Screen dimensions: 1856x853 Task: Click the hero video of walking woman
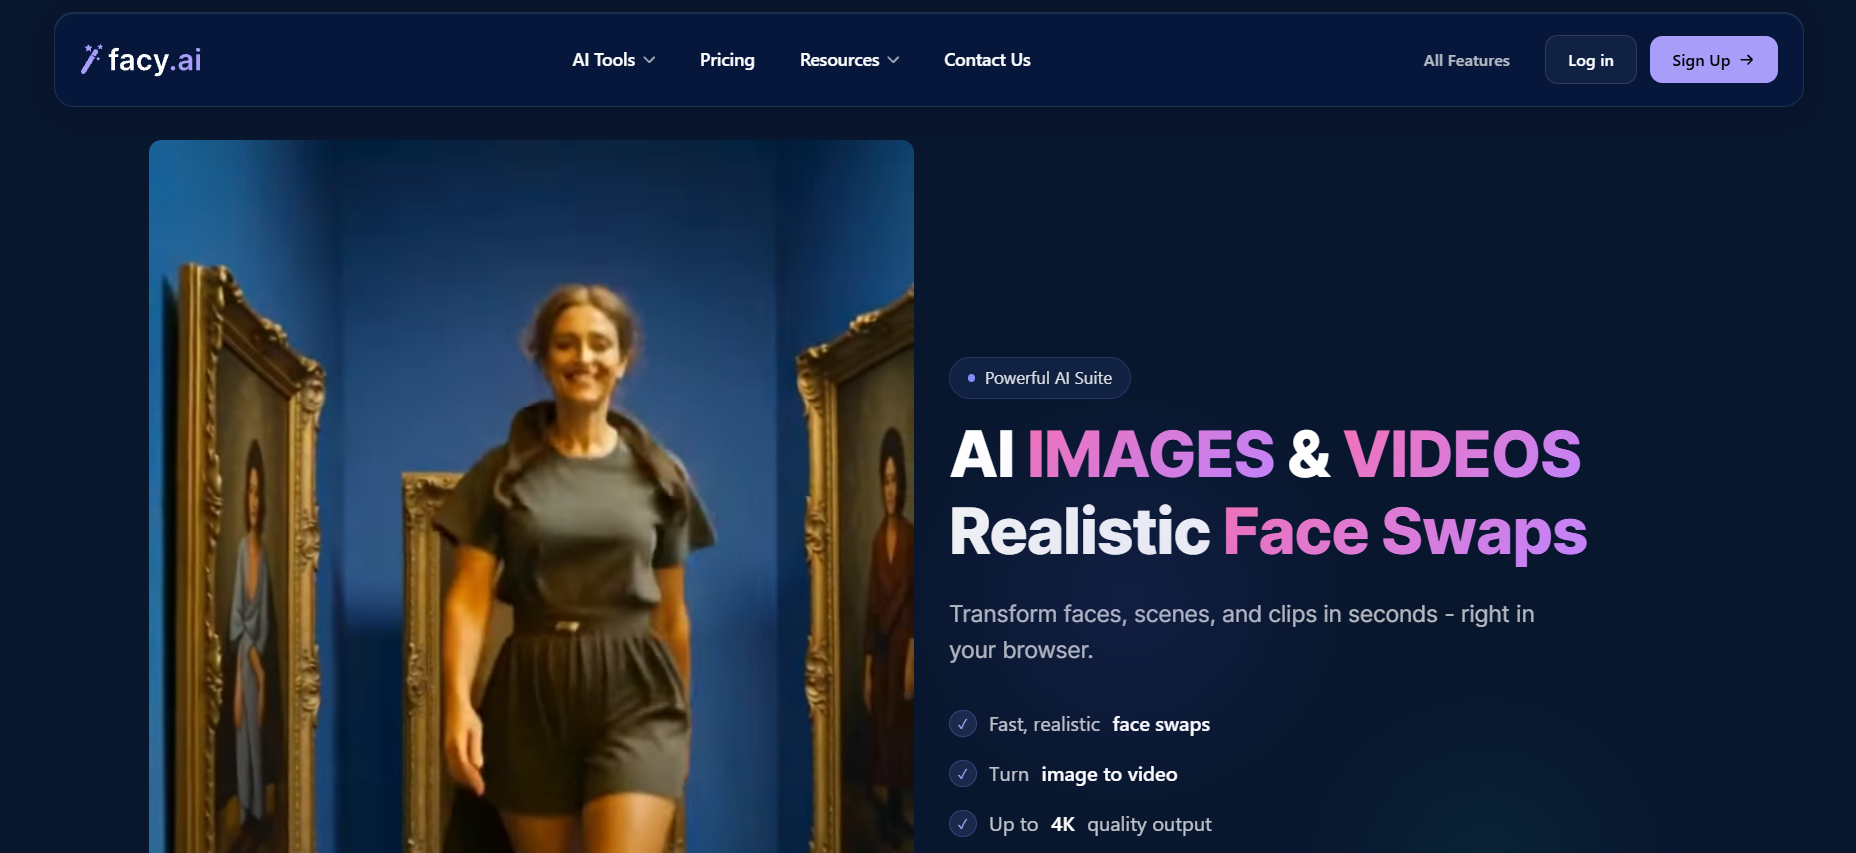pyautogui.click(x=531, y=500)
